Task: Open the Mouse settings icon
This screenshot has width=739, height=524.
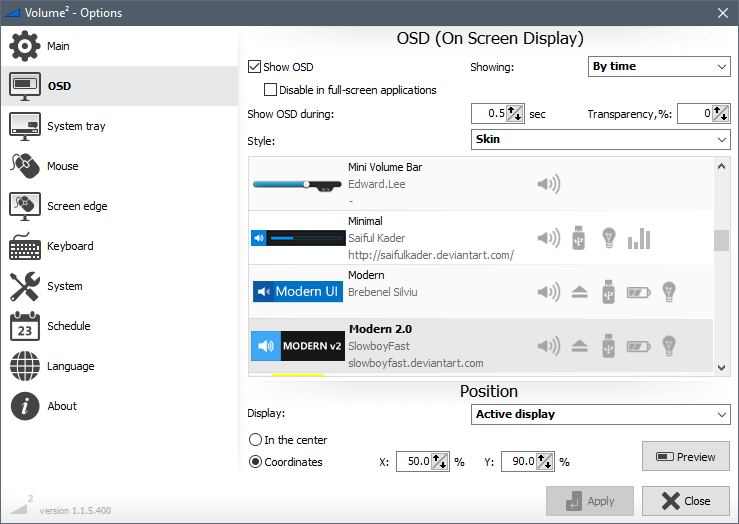Action: 25,166
